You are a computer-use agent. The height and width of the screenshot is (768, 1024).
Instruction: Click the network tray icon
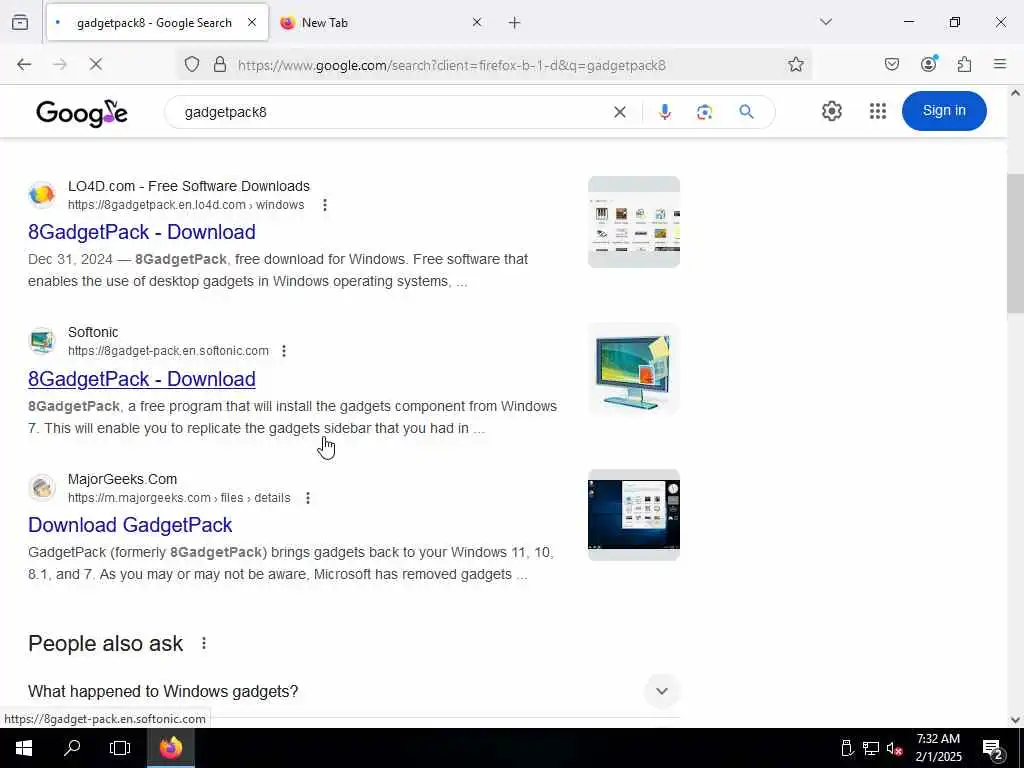[x=871, y=748]
